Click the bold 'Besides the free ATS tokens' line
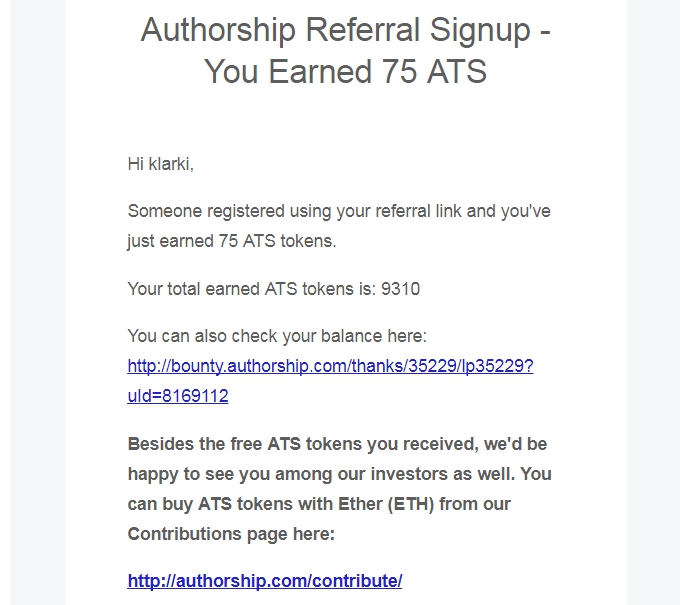Screen dimensions: 680x605 pyautogui.click(x=337, y=444)
